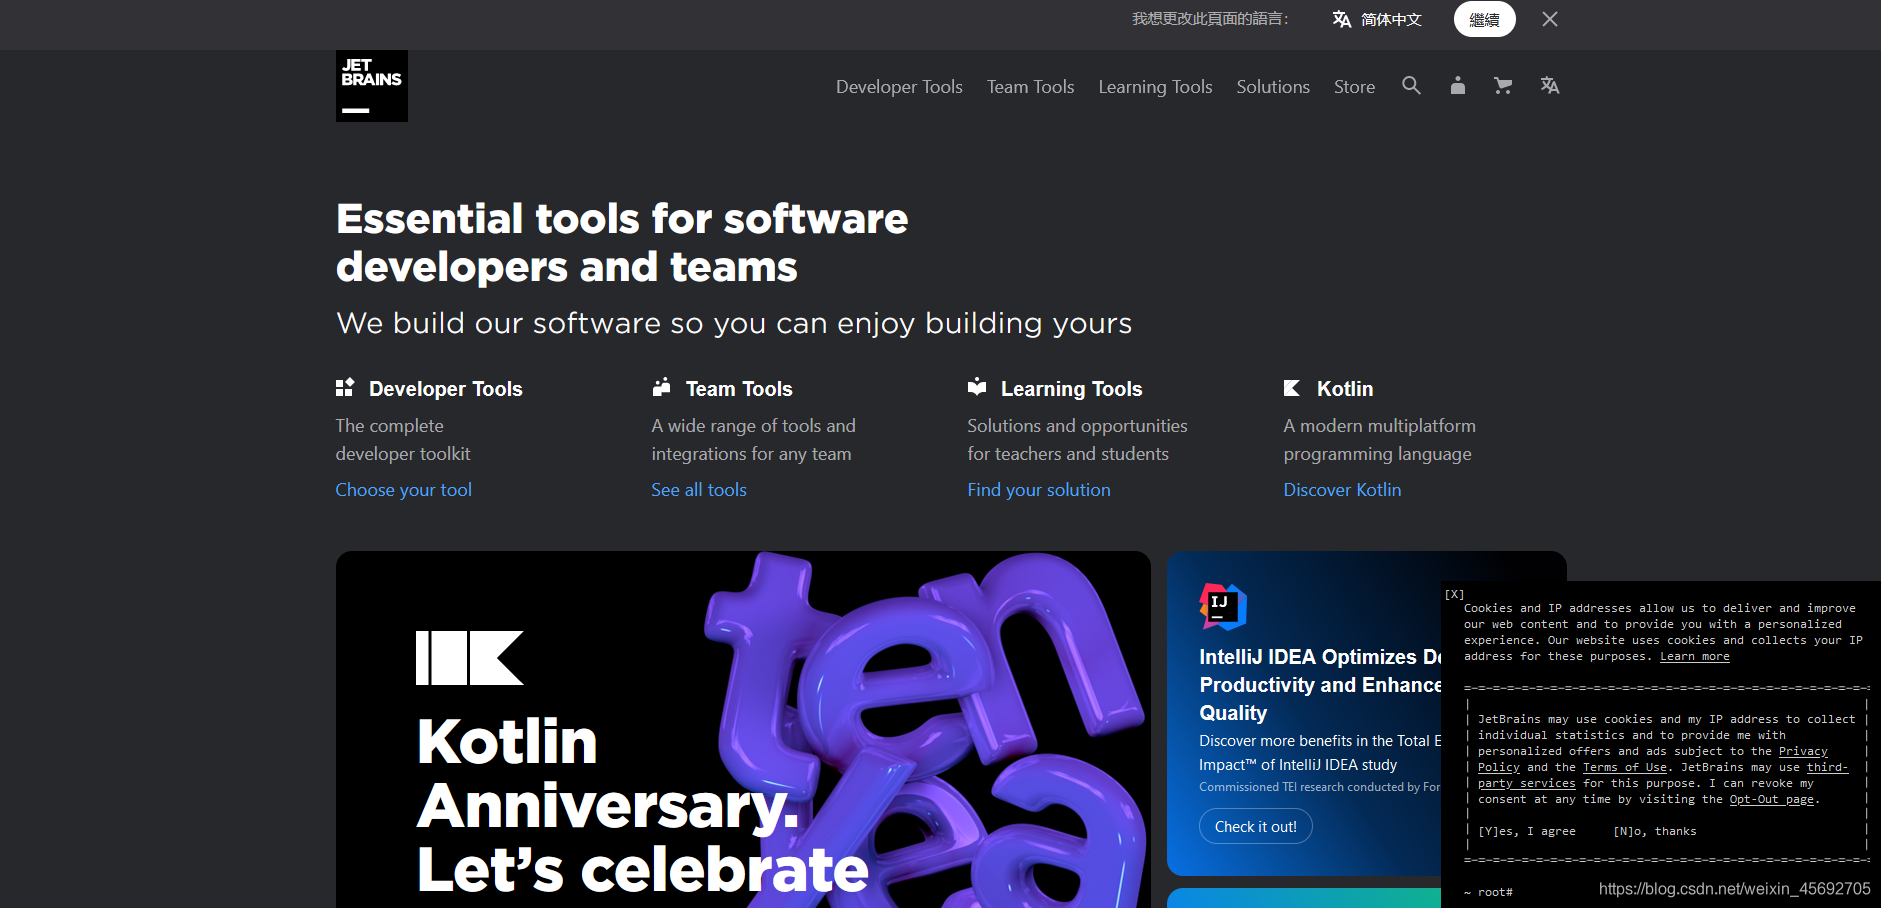Click the translate icon in top language banner

1342,19
